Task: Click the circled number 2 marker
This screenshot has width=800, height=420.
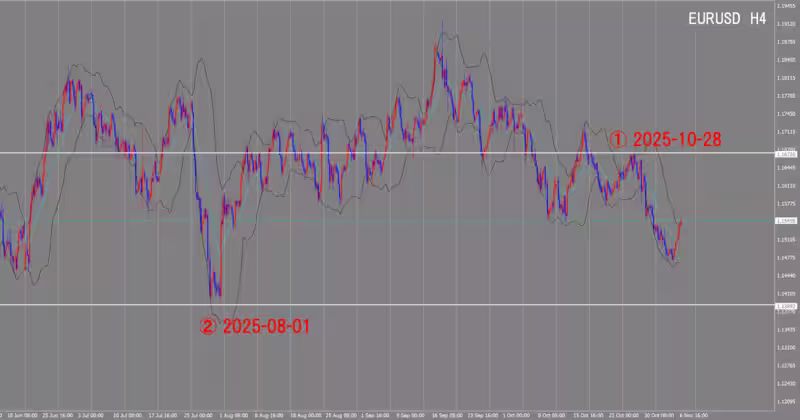Action: click(x=208, y=325)
